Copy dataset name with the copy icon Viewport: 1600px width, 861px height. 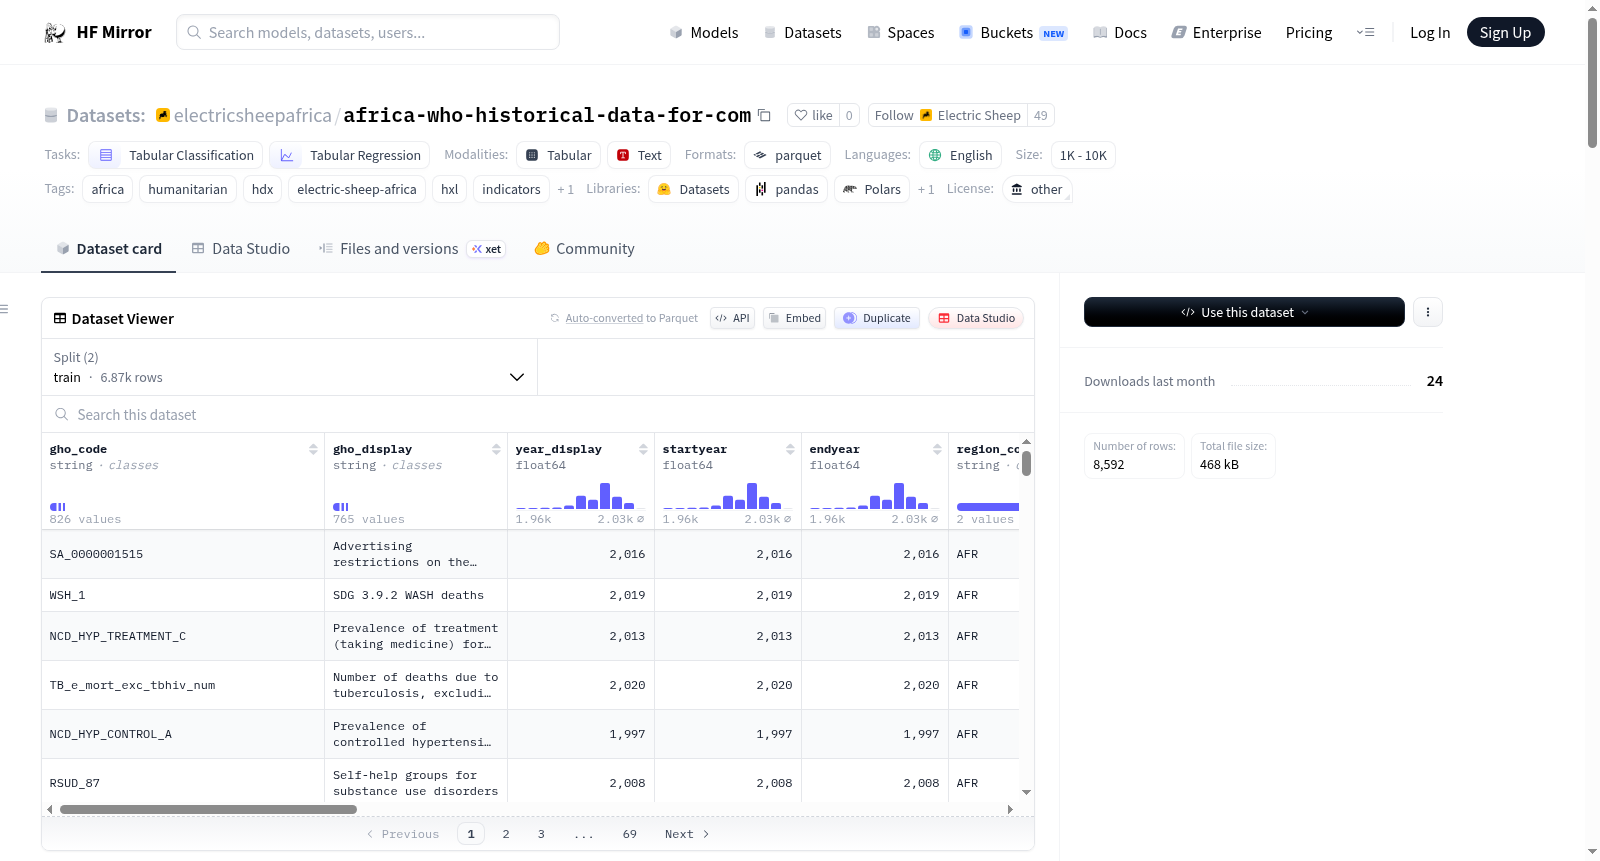[x=764, y=115]
